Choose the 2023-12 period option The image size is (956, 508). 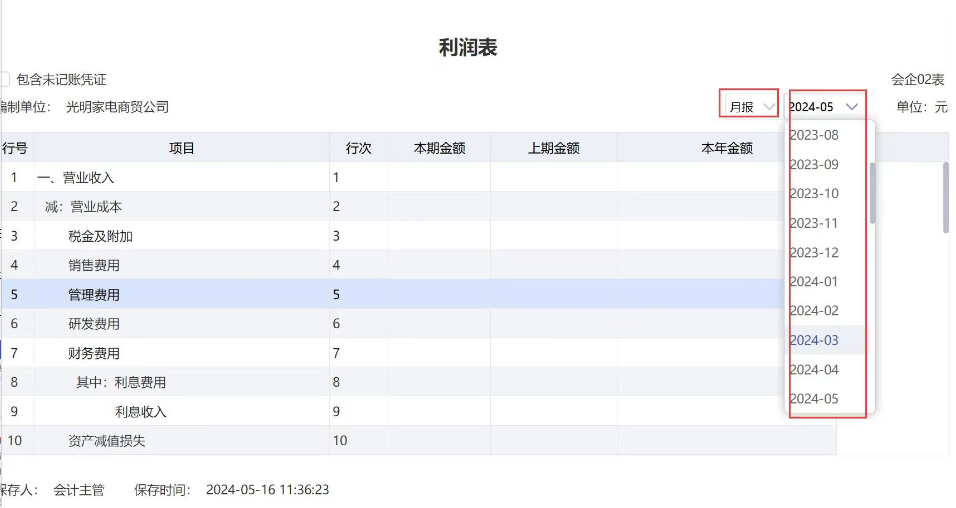[x=814, y=252]
